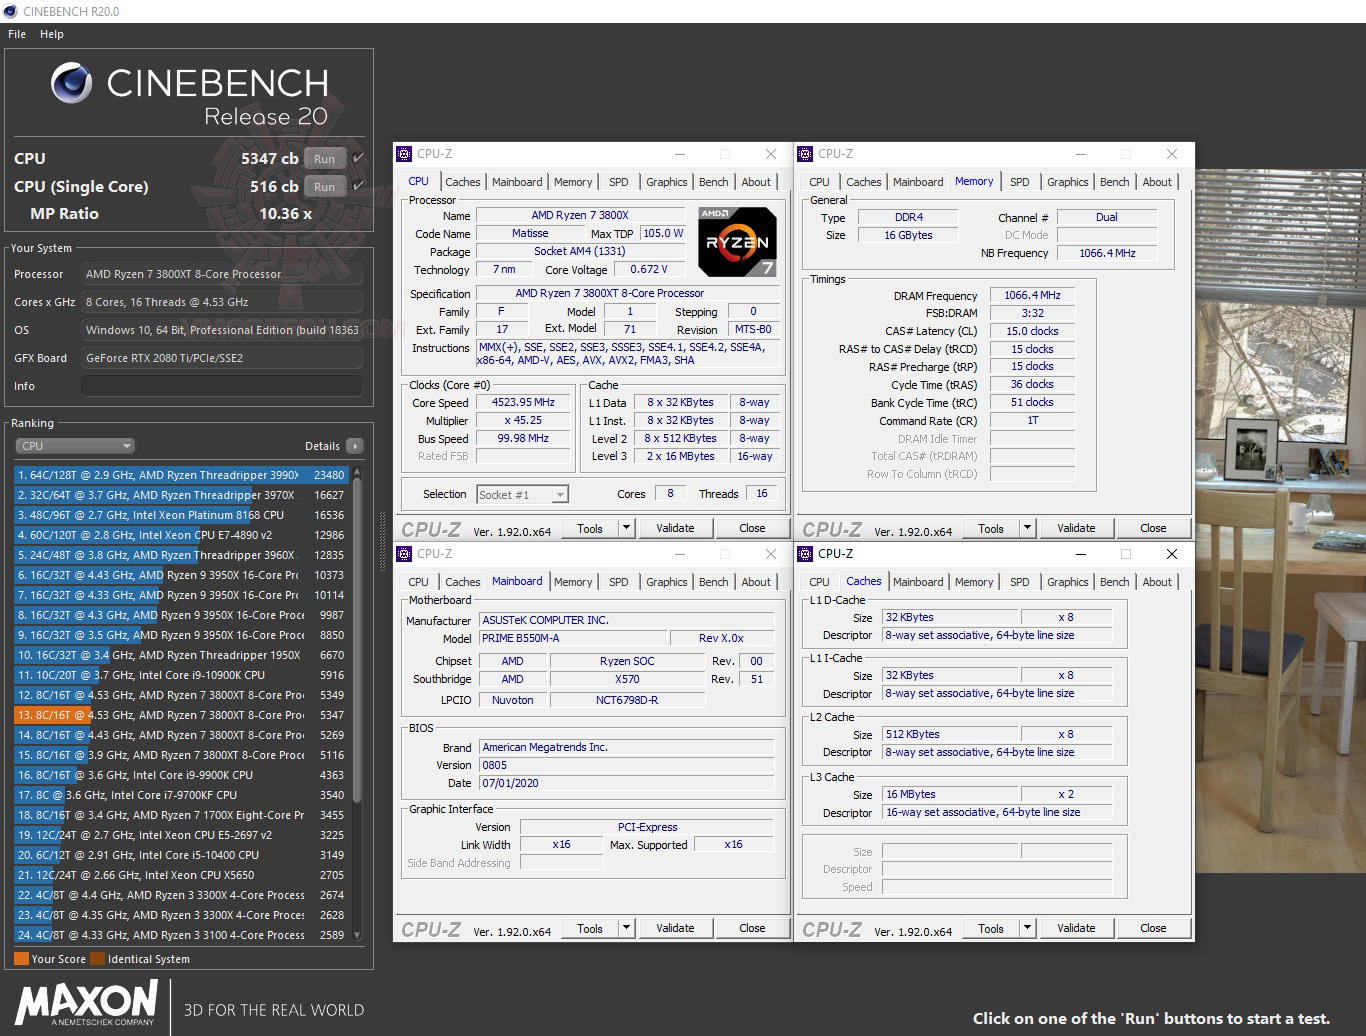
Task: Click the CPU-Z icon on the CPU window title bar
Action: 404,153
